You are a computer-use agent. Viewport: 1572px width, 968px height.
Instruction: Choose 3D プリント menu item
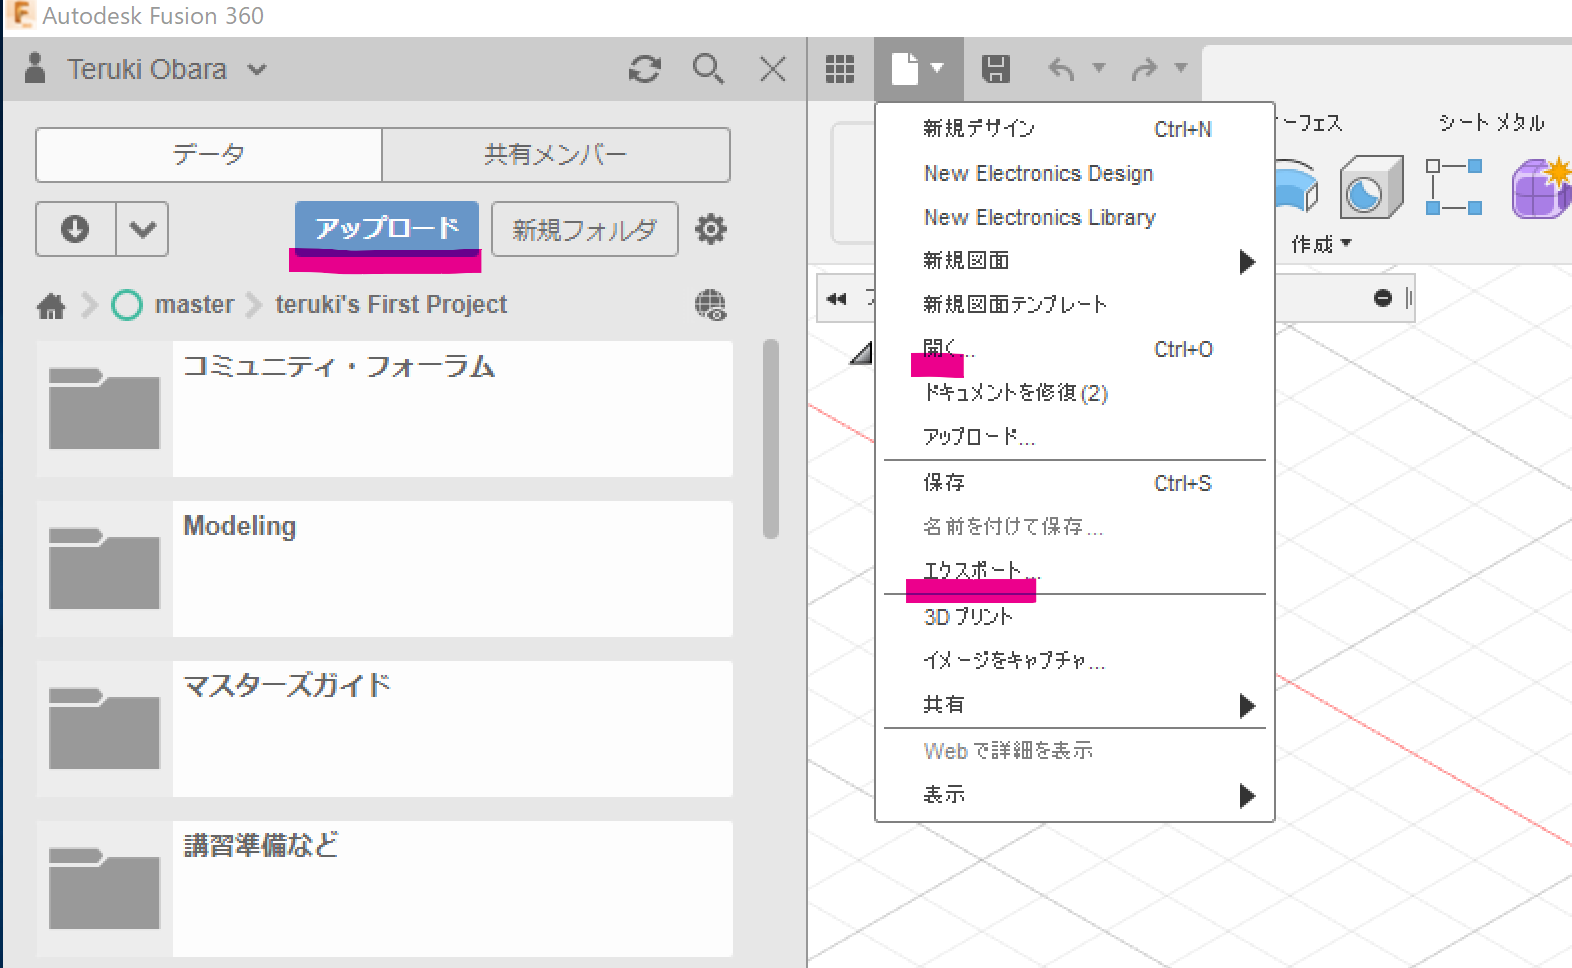pos(1074,617)
